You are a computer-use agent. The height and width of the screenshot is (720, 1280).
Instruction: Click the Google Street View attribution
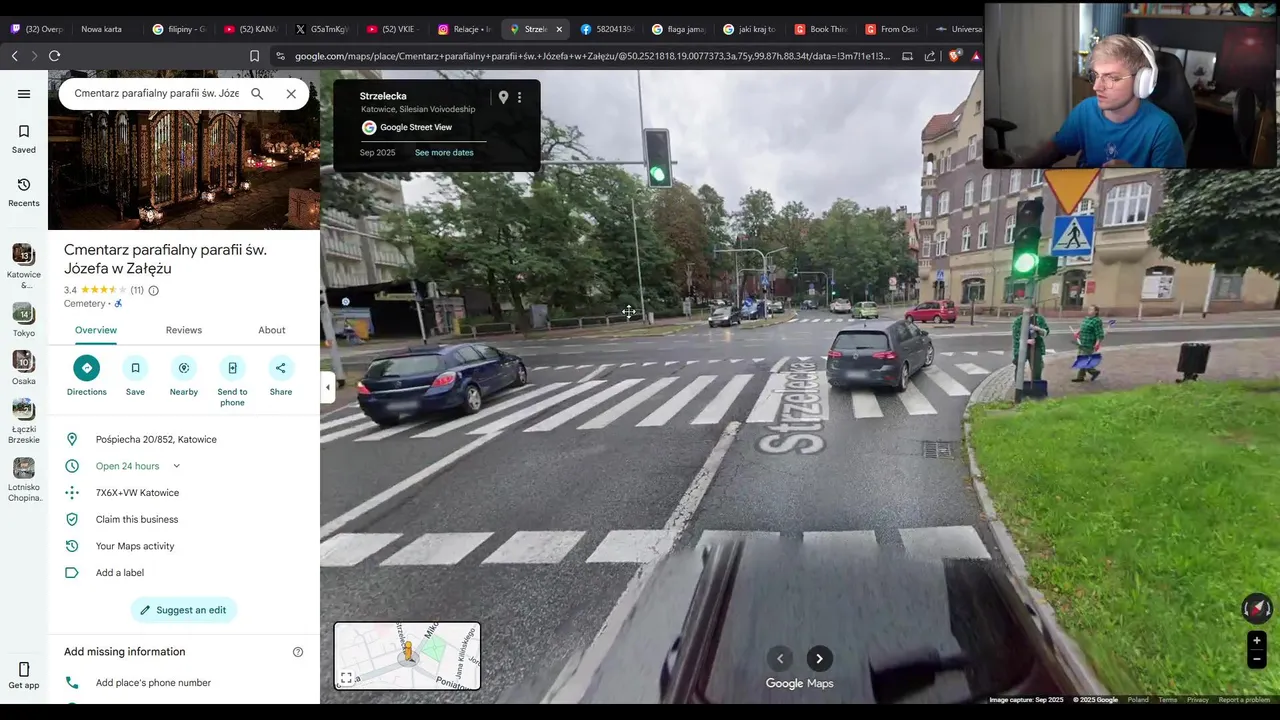407,127
